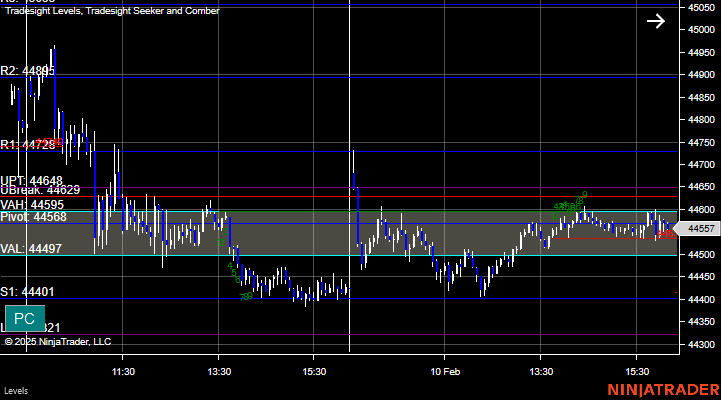Click the 13:30 label after 10 Feb
Screen dimensions: 721x400
[x=541, y=371]
